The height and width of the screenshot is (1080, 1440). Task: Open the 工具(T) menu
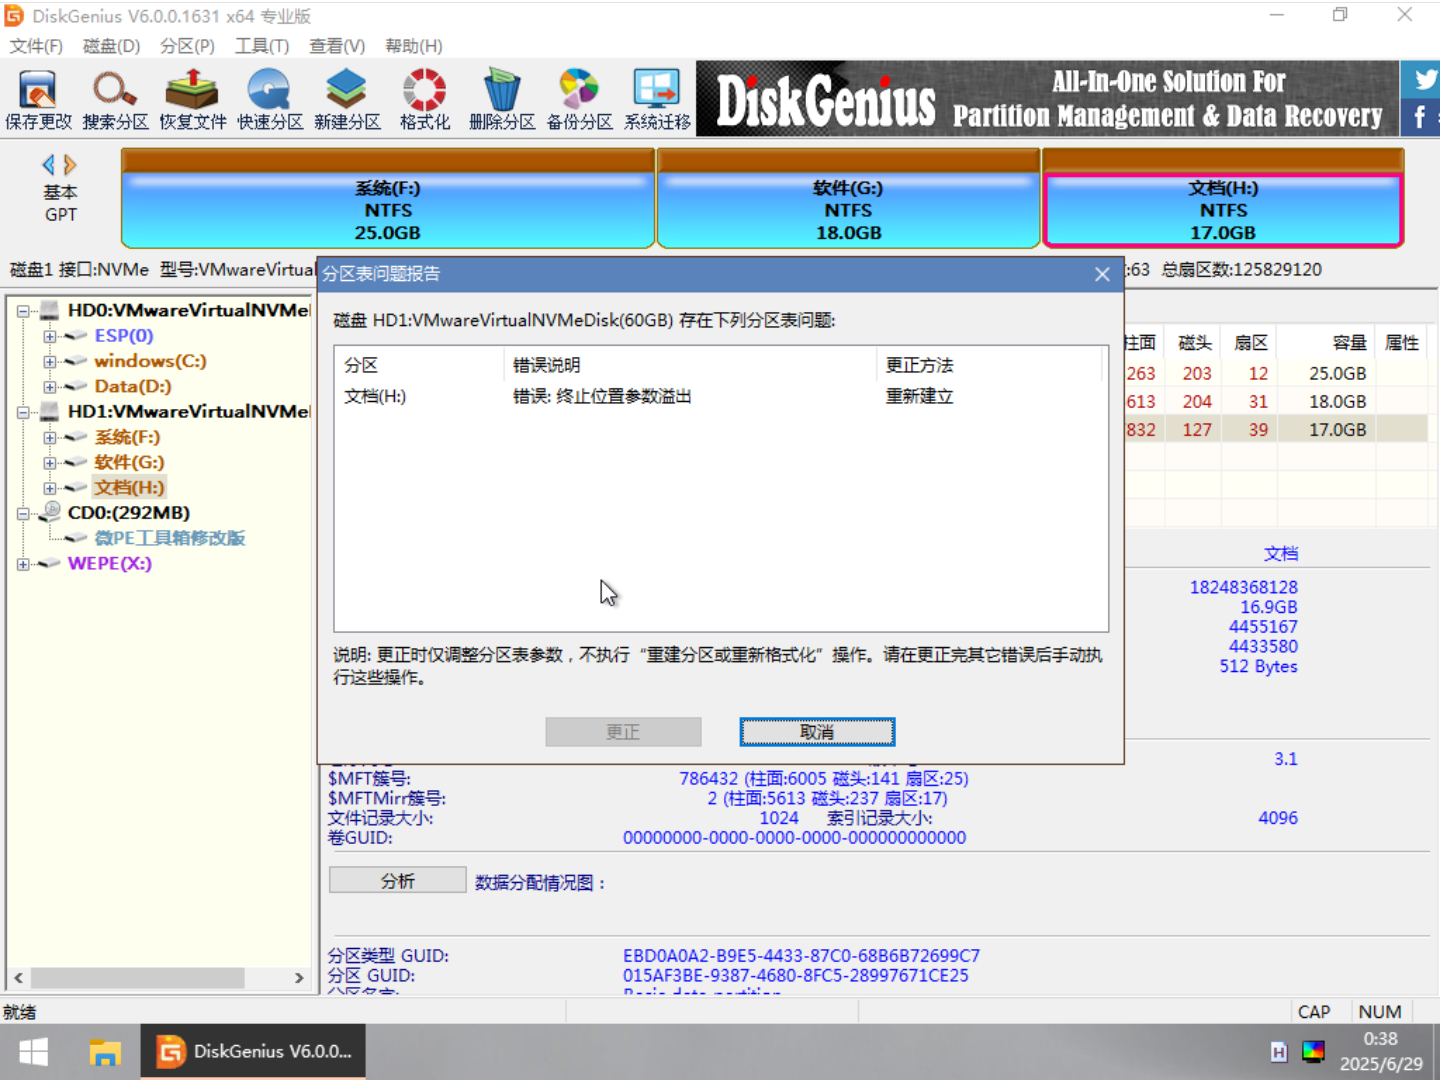(262, 45)
